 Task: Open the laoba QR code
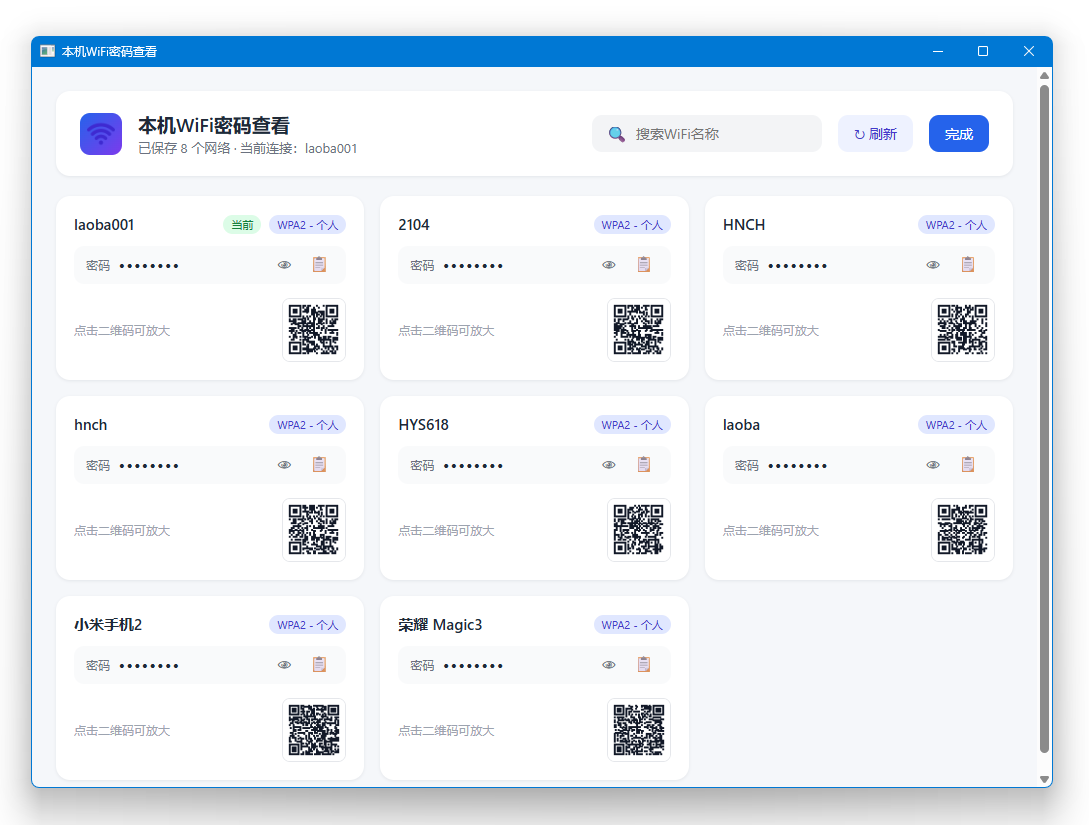pyautogui.click(x=963, y=530)
